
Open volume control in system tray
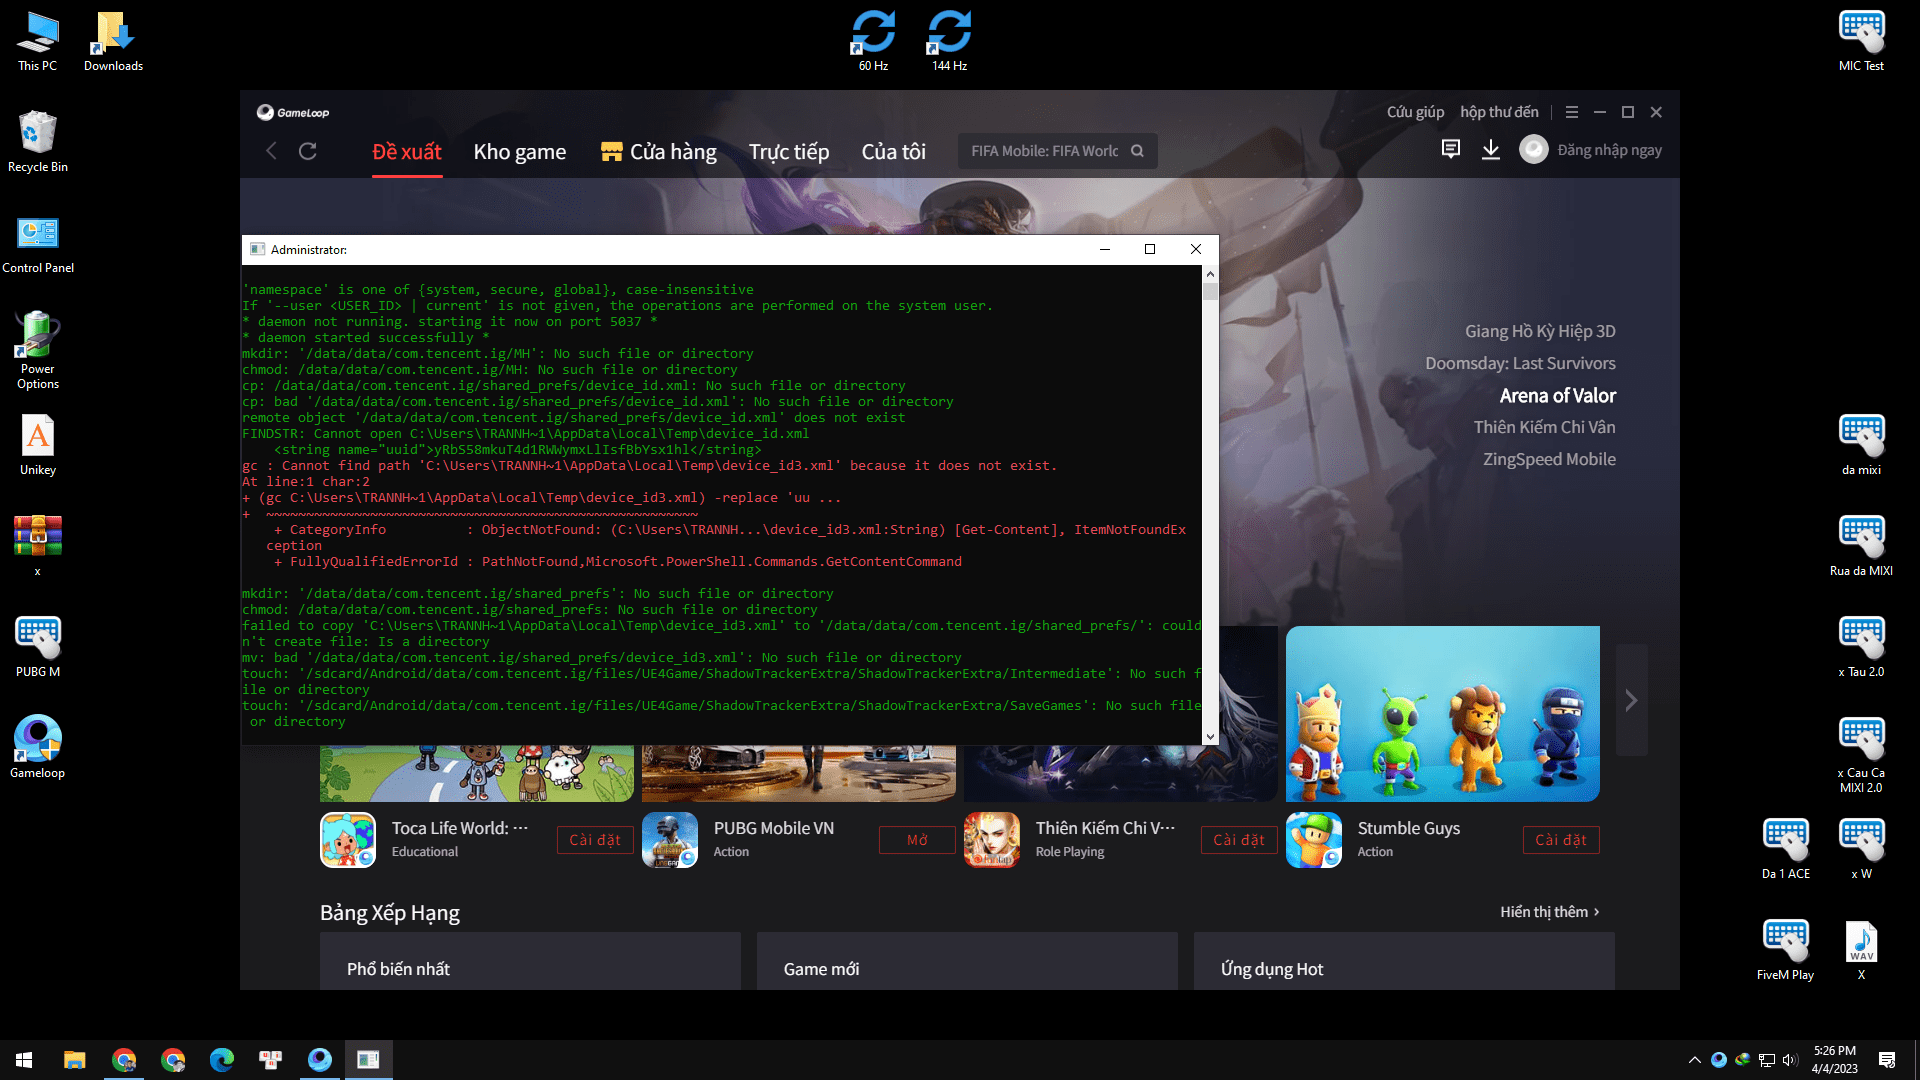click(x=1790, y=1060)
